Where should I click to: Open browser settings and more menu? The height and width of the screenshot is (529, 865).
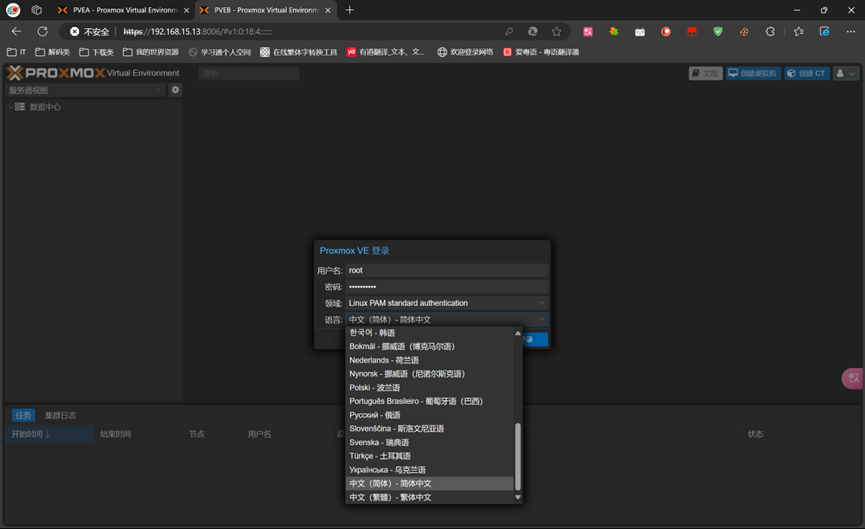tap(851, 31)
